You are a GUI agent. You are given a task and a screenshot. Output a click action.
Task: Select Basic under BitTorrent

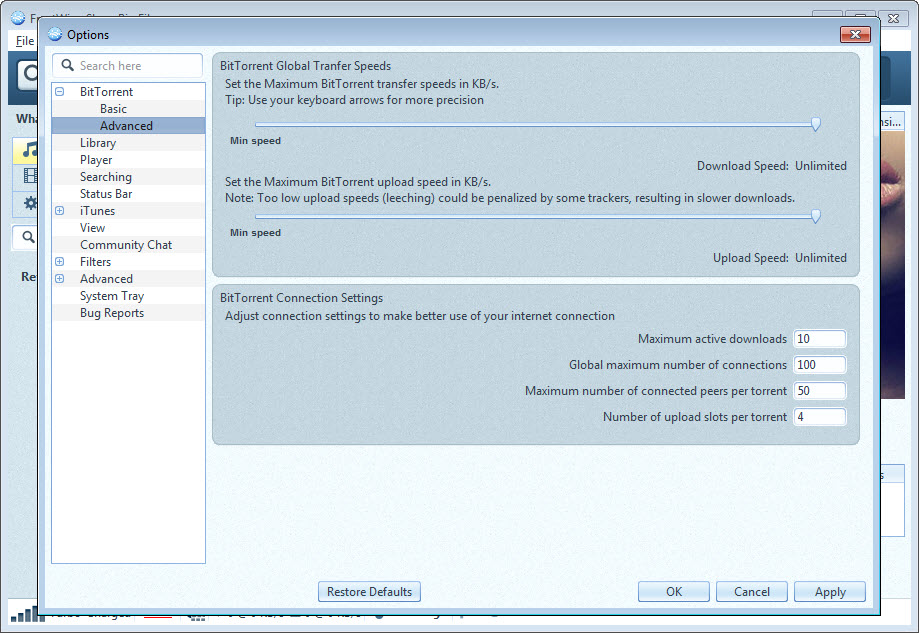(113, 109)
